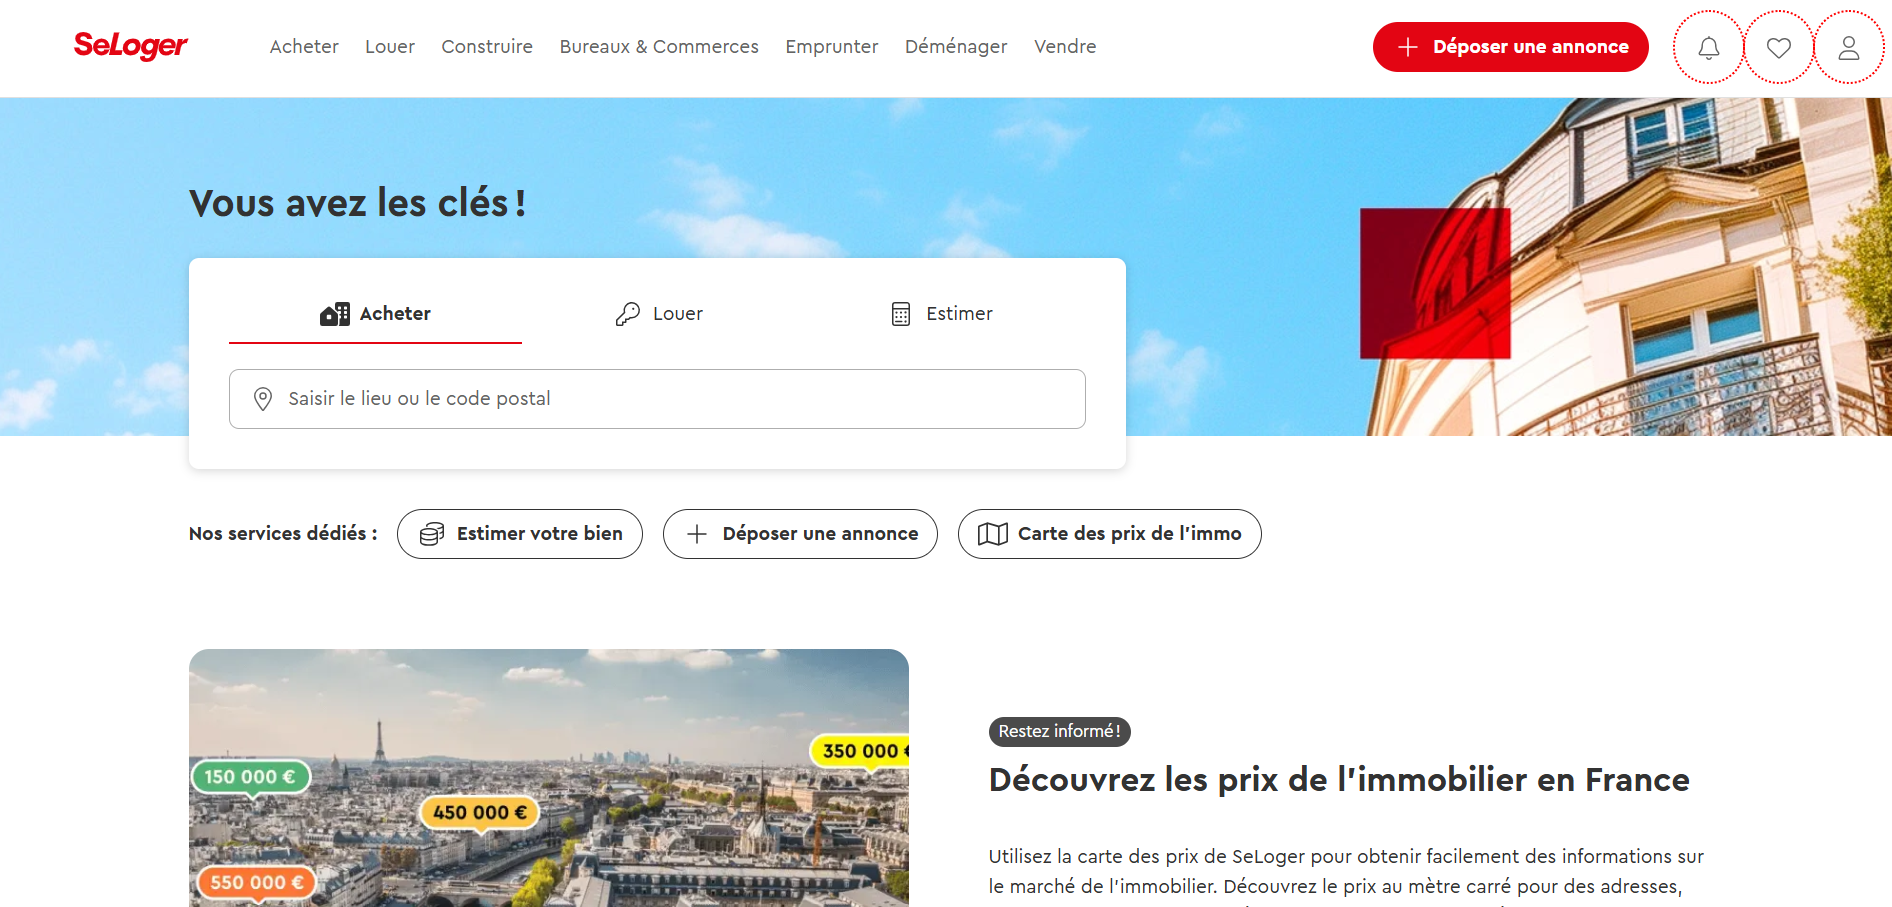Click the location pin icon in search field

[x=263, y=399]
